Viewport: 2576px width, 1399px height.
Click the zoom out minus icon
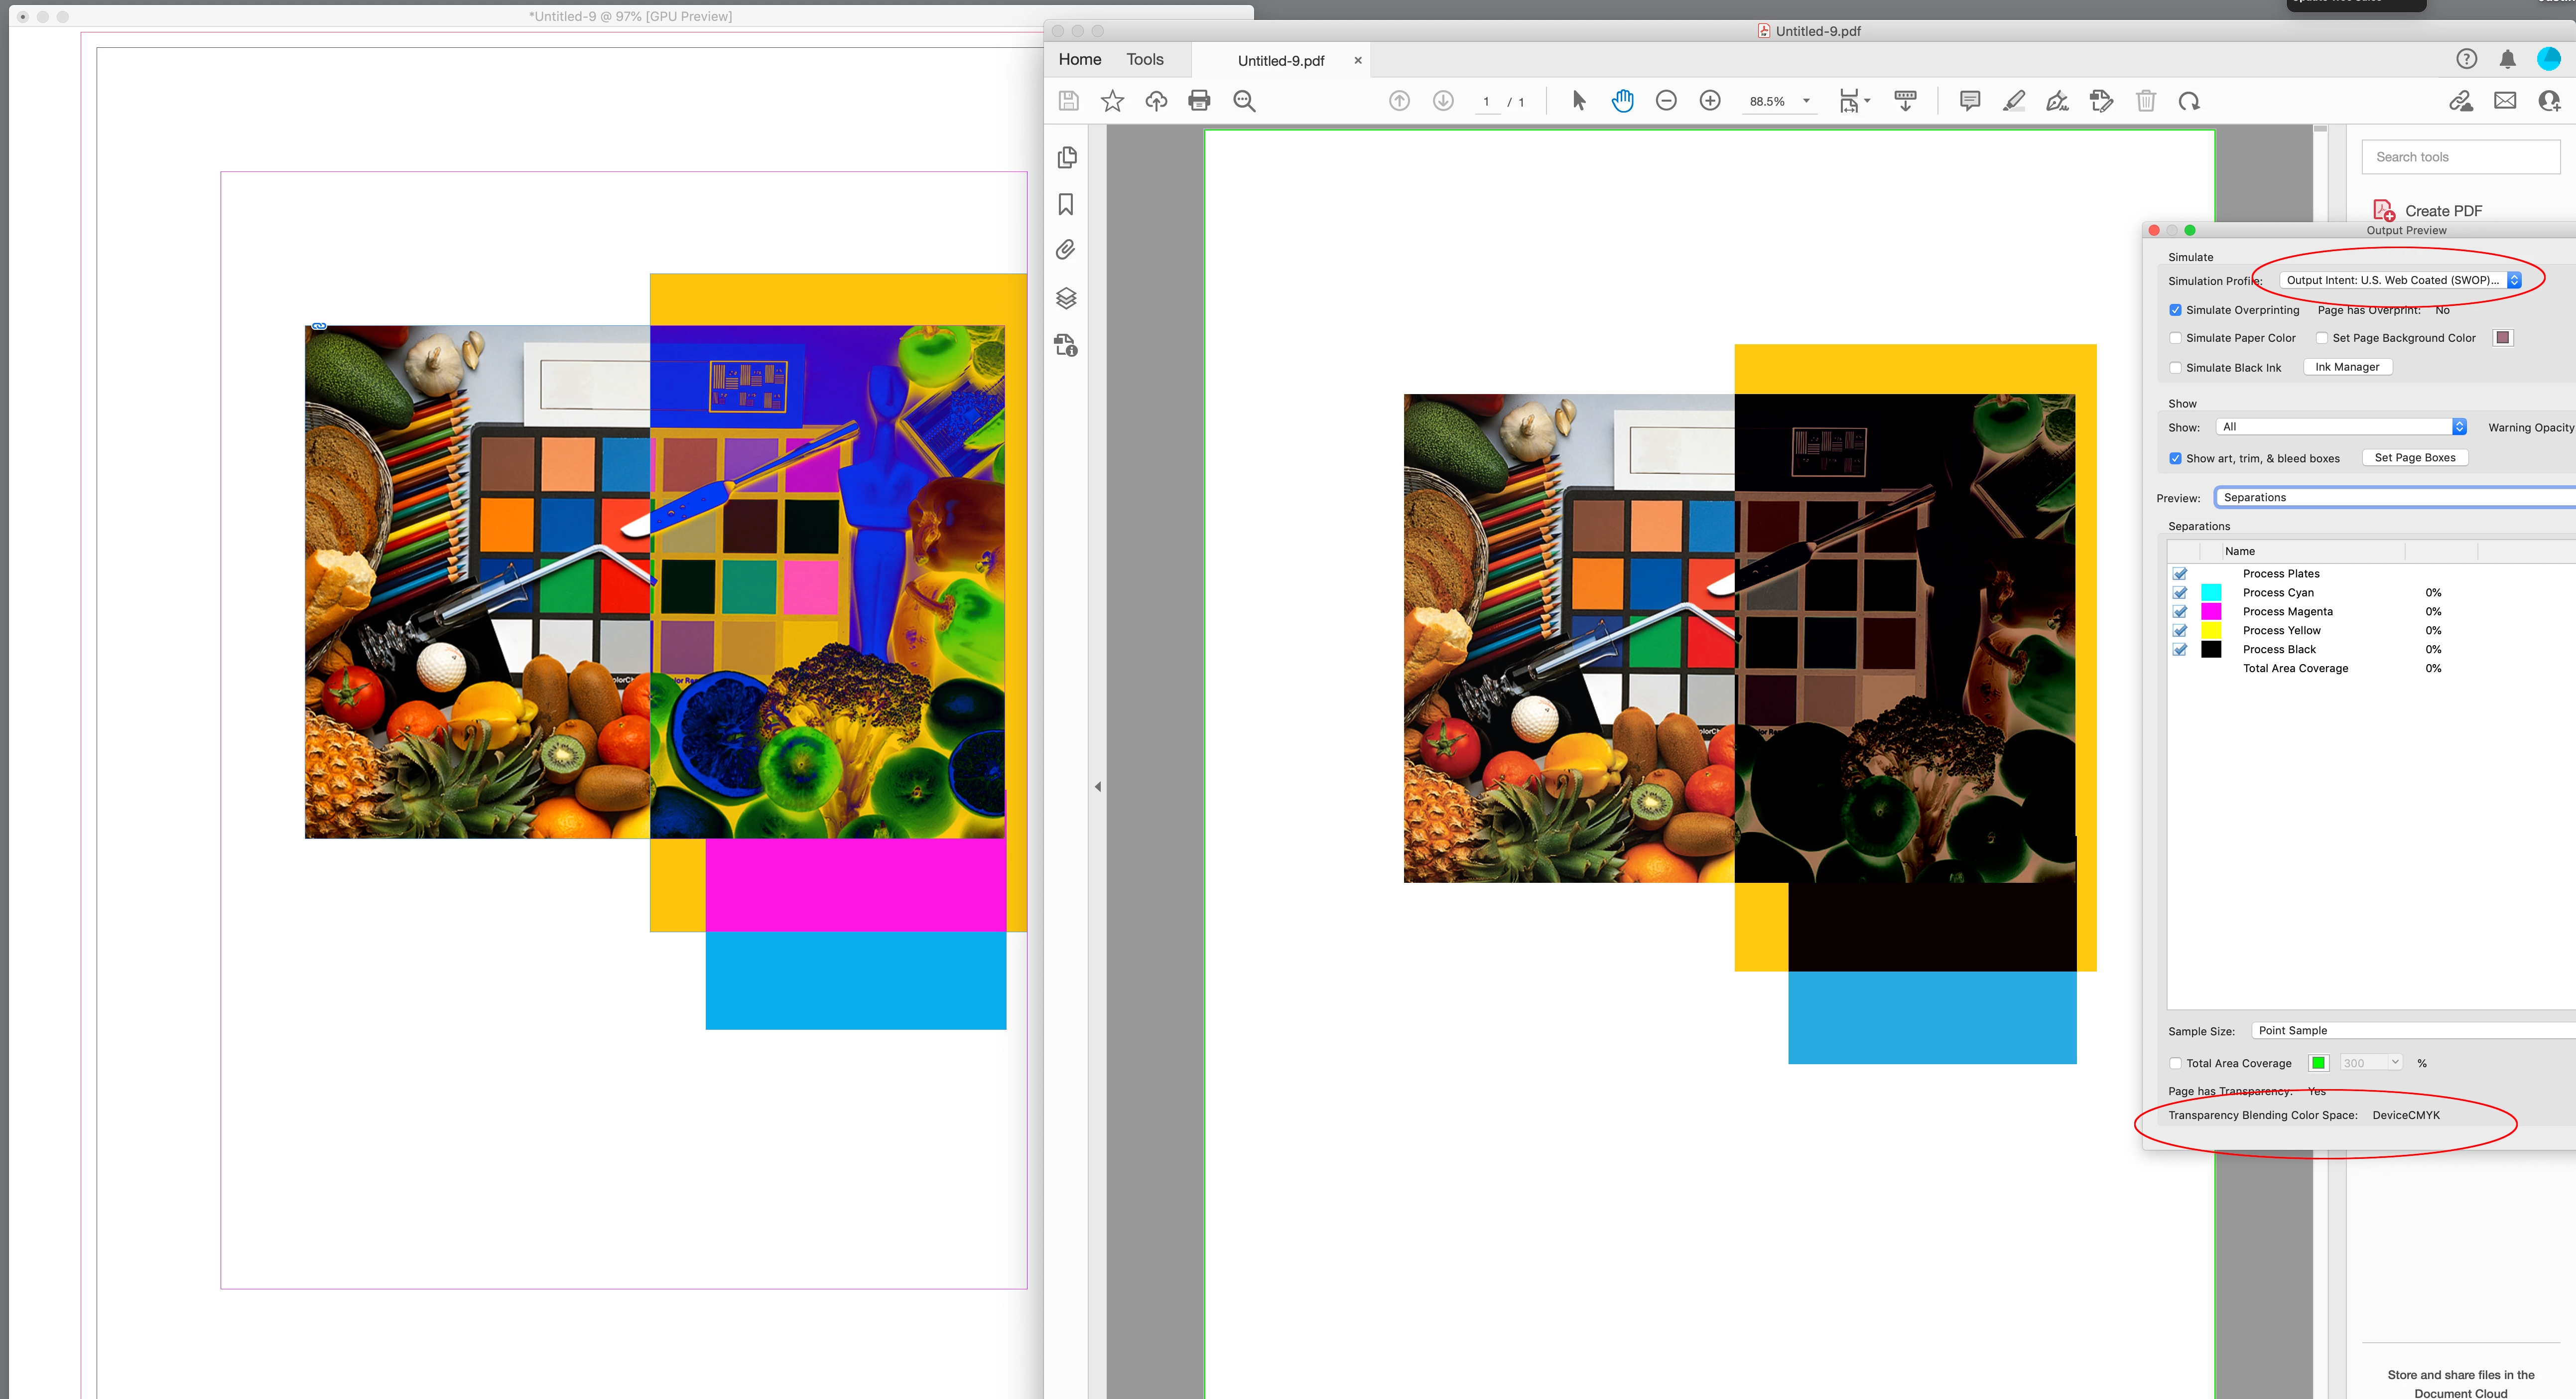tap(1666, 101)
